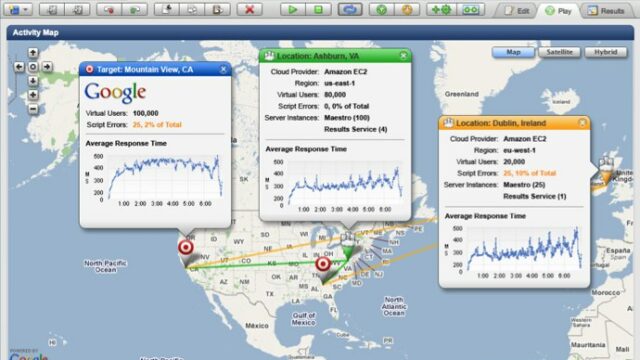Close the Location: Dublin, Ireland popup
This screenshot has height=360, width=640.
tap(582, 123)
